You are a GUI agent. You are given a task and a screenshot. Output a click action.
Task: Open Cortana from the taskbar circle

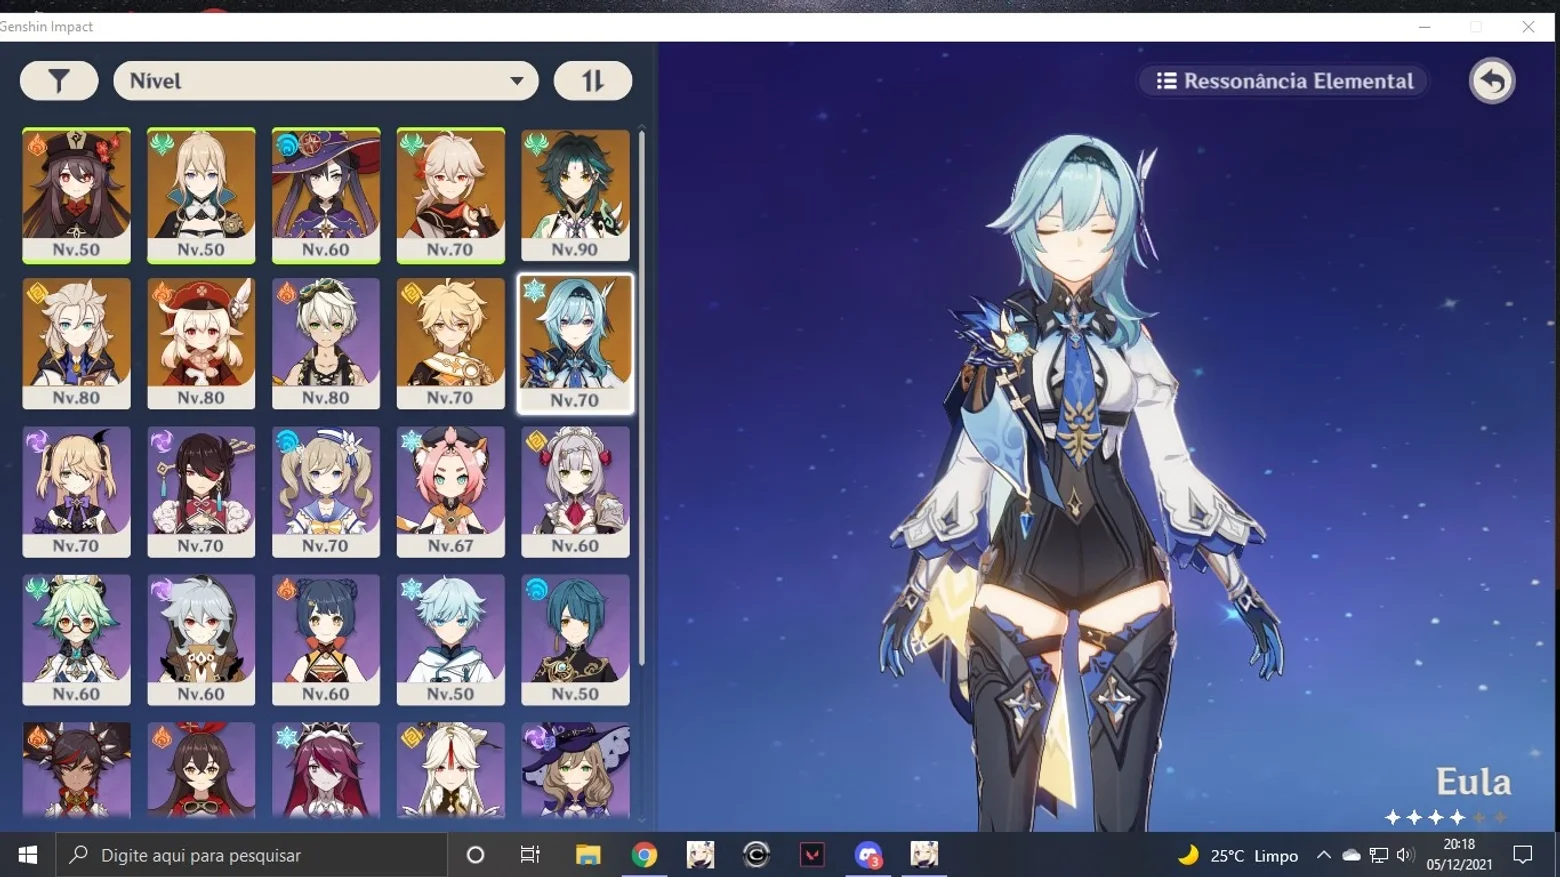pyautogui.click(x=475, y=855)
